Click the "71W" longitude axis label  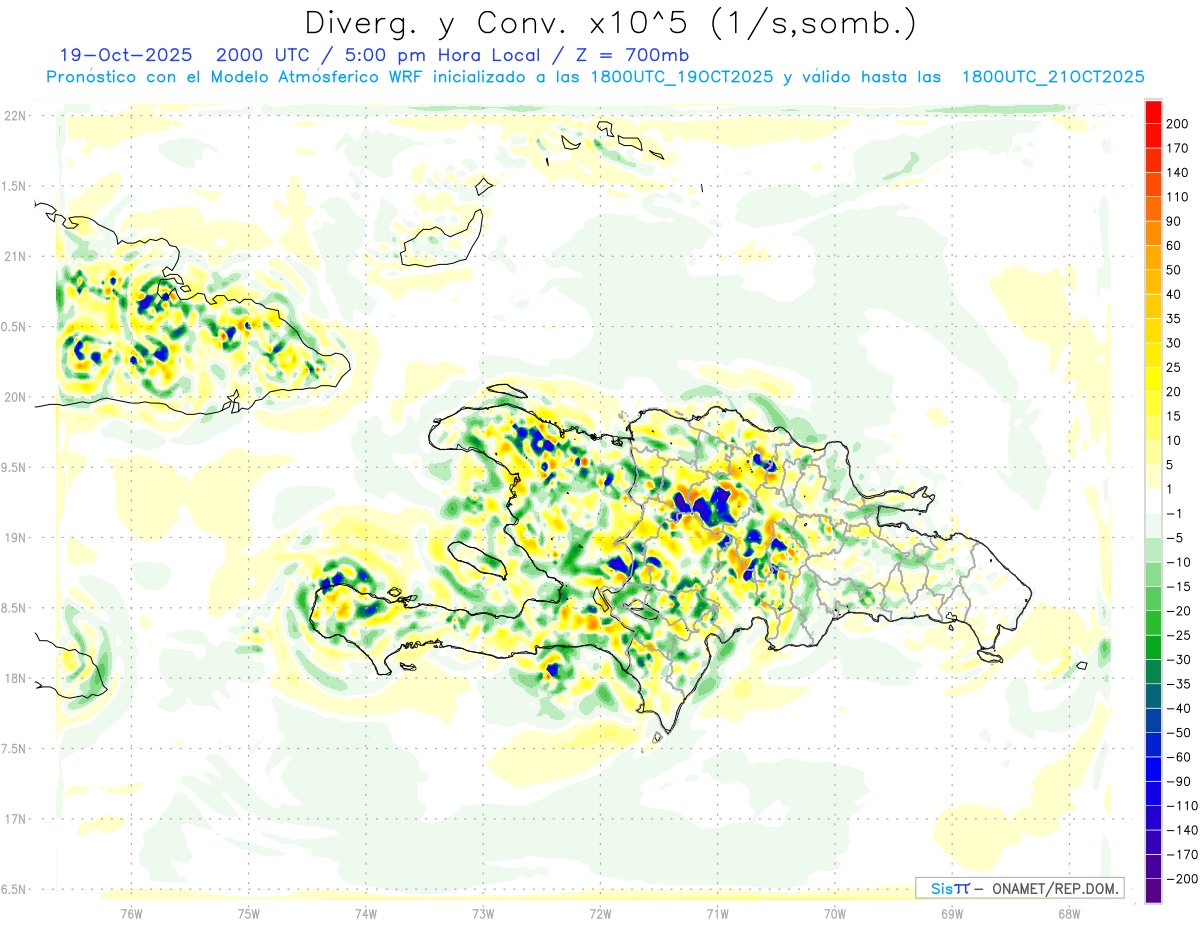[x=717, y=913]
